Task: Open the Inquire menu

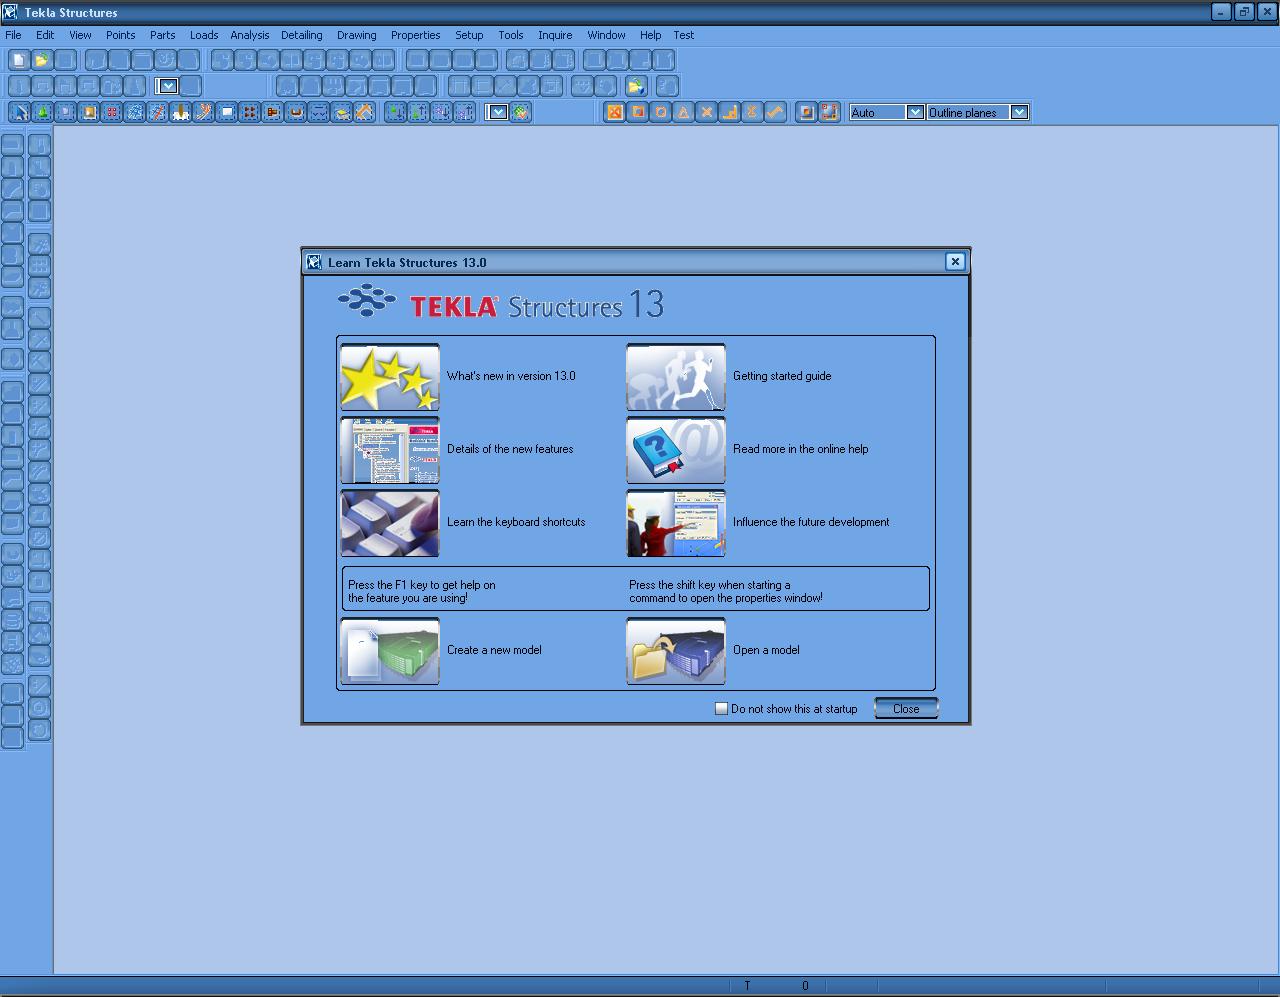Action: click(x=555, y=35)
